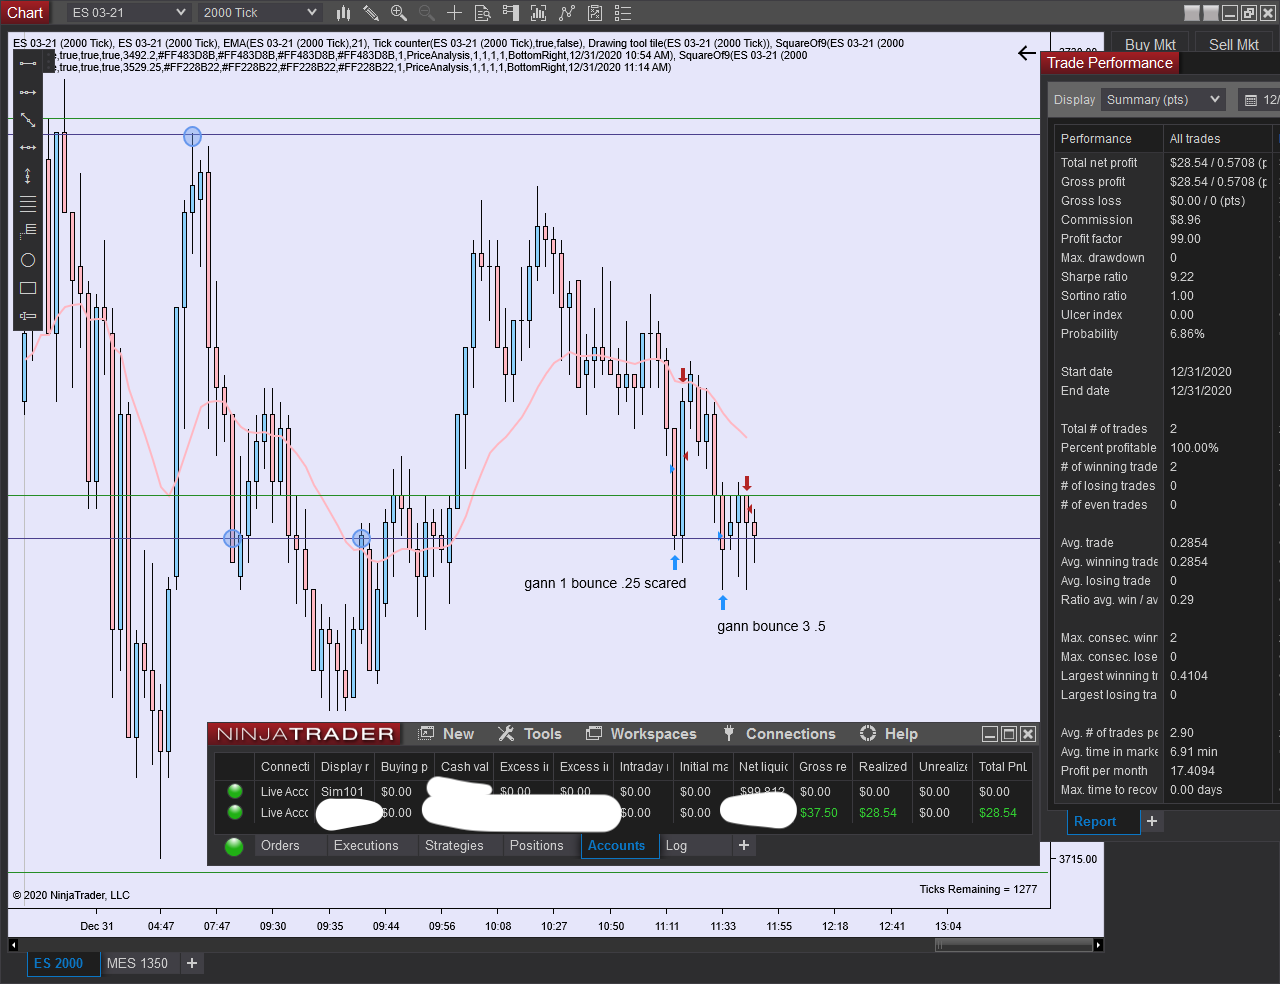Click the right scroll arrow of the chart

point(1098,945)
